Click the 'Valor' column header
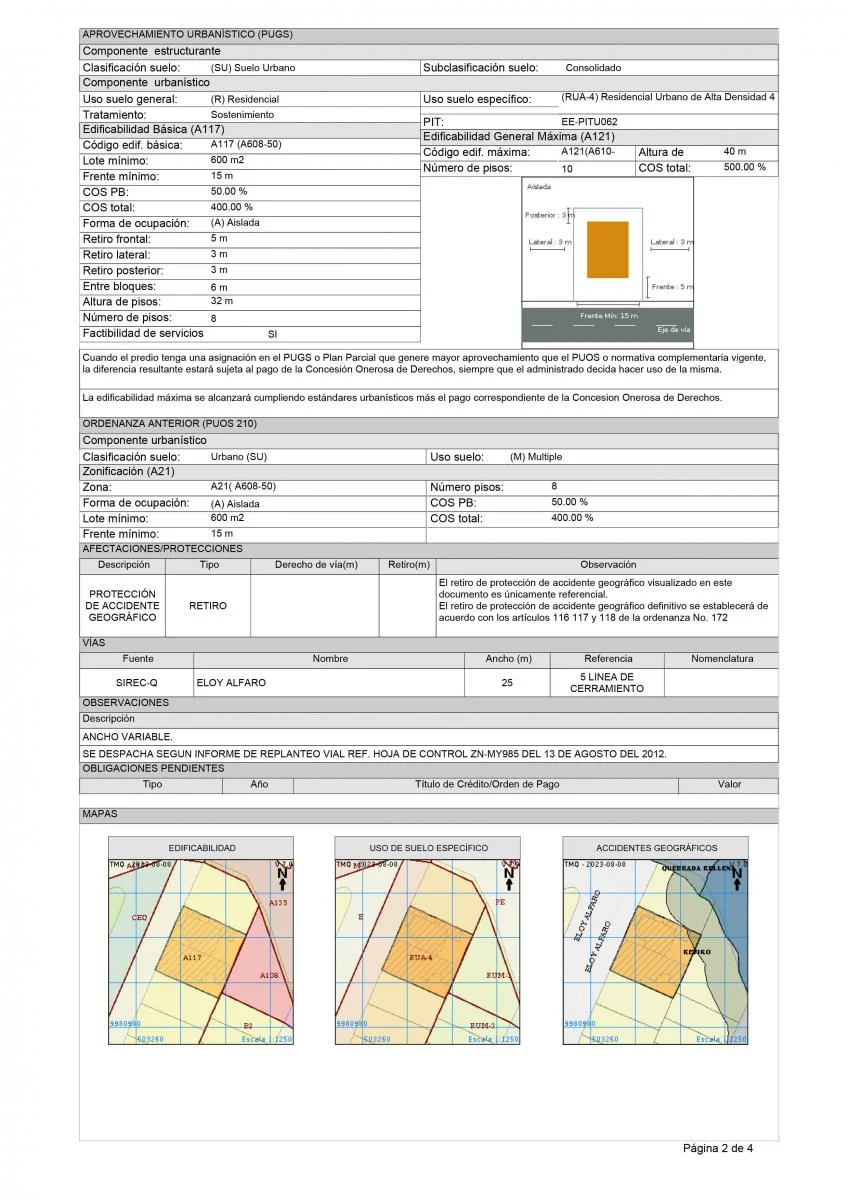The image size is (848, 1200). (730, 785)
